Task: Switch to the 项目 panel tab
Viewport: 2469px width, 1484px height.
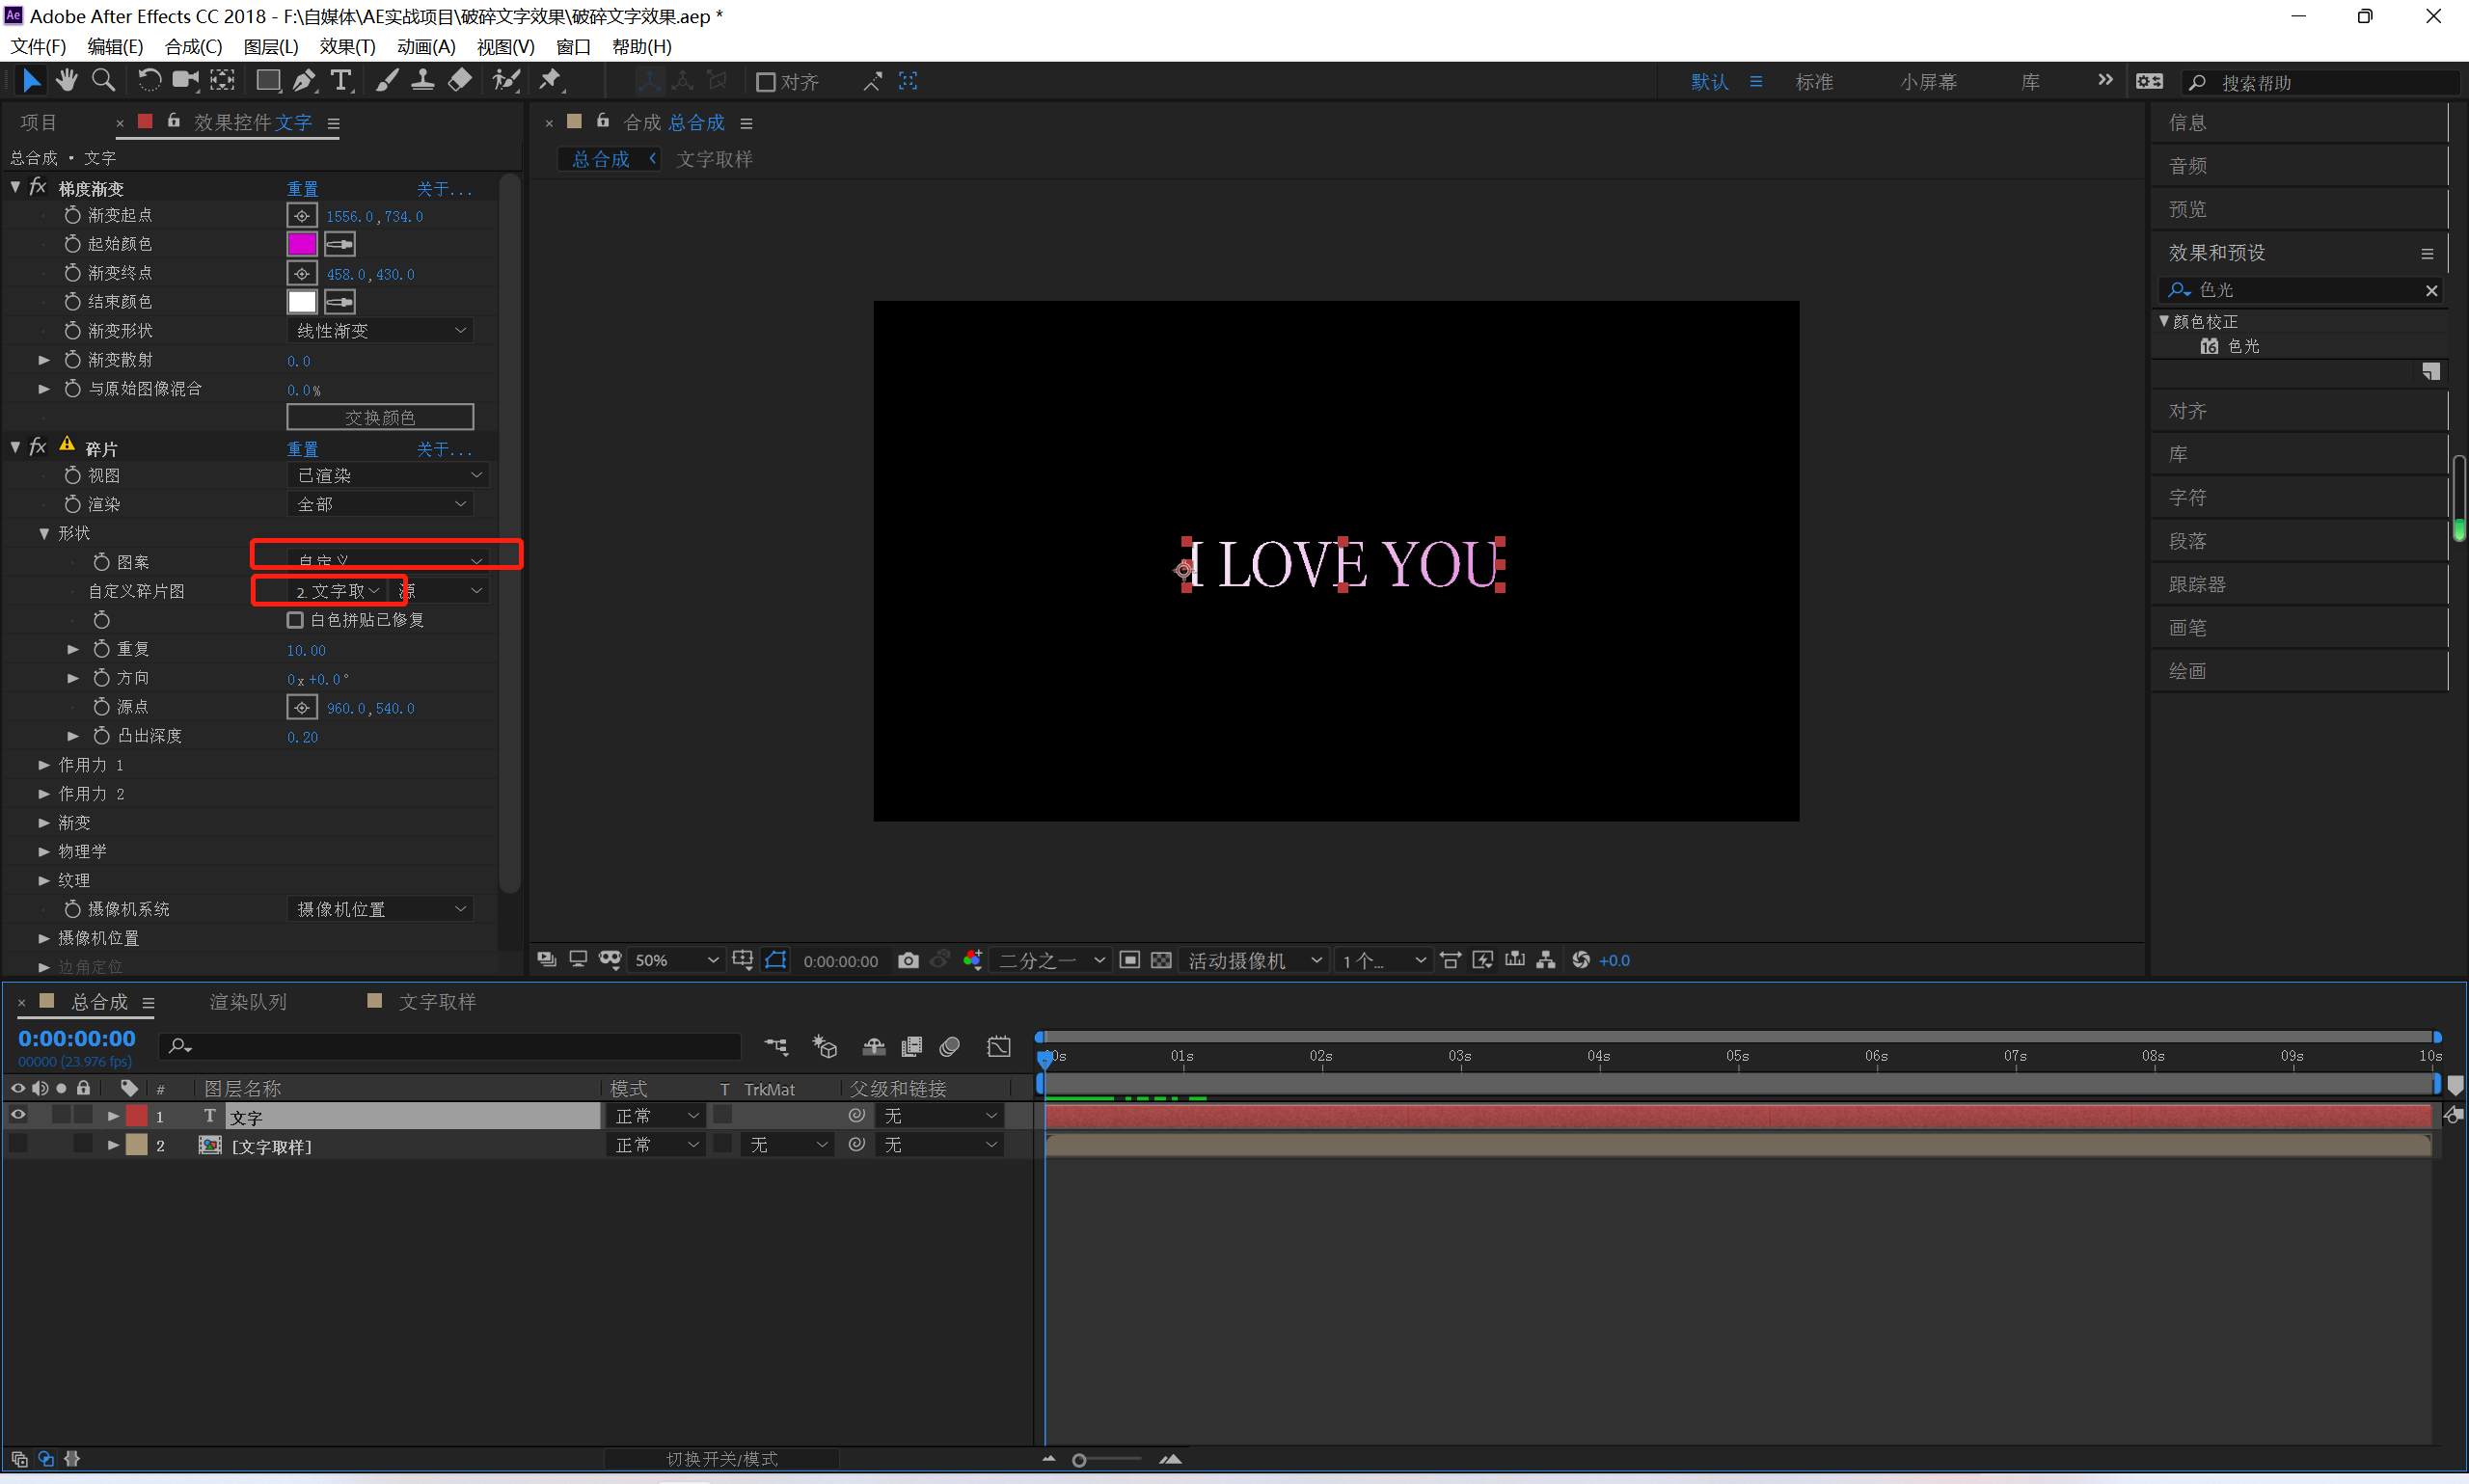Action: coord(38,123)
